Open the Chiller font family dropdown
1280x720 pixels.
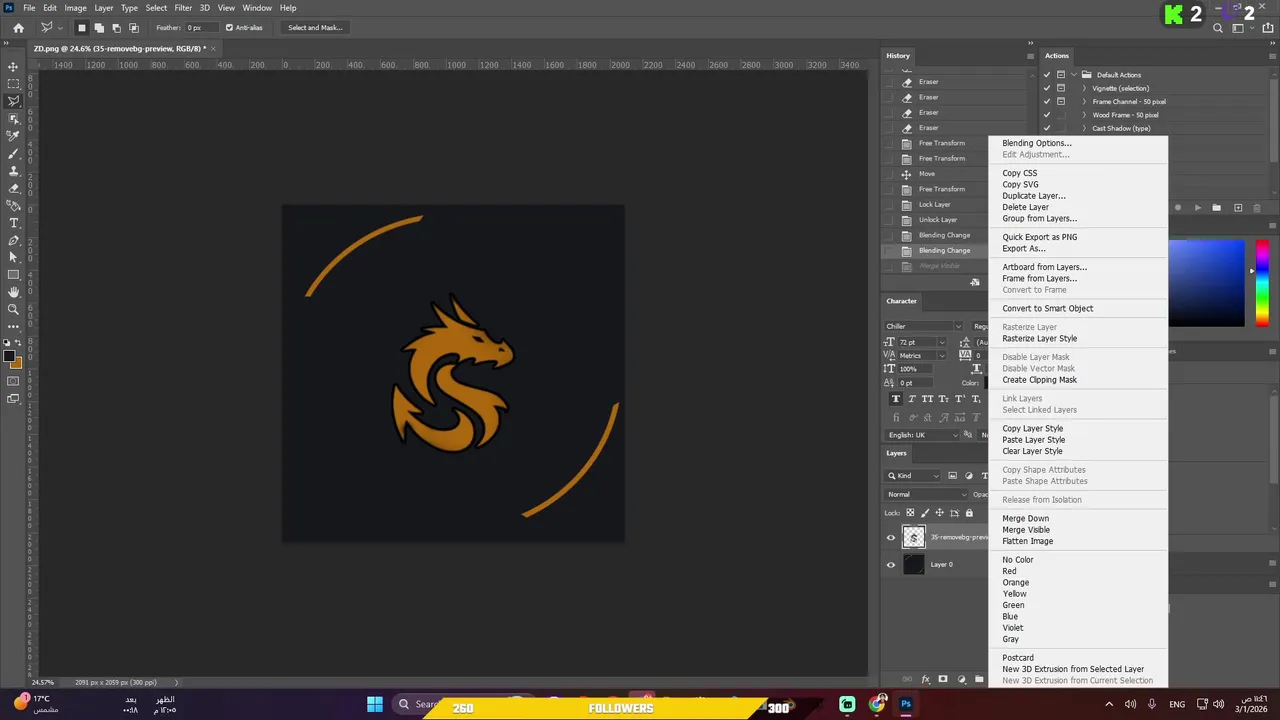tap(958, 326)
